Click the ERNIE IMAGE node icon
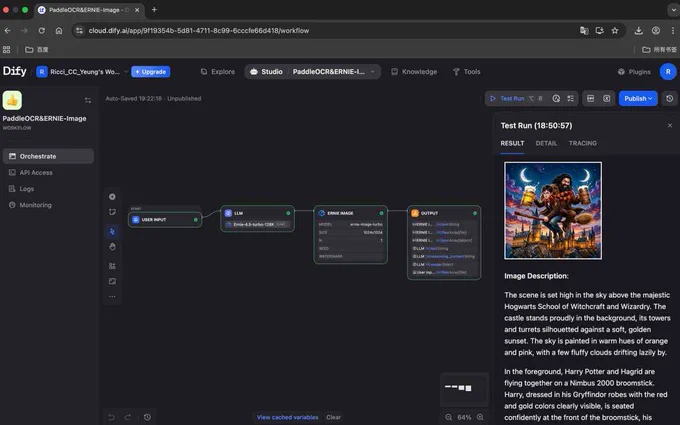The image size is (680, 425). 322,213
